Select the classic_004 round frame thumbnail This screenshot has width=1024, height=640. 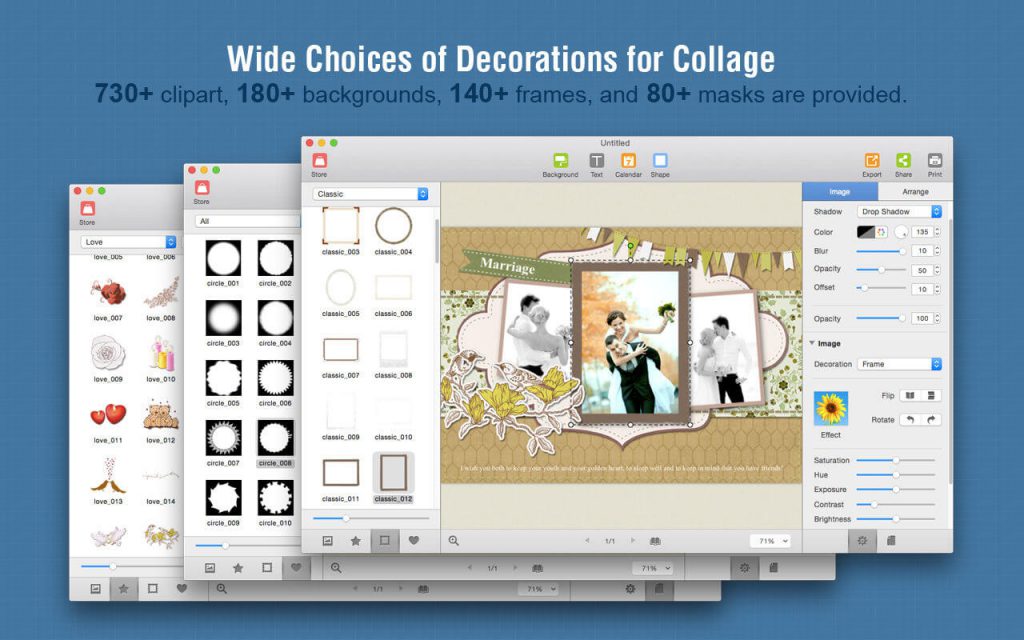[393, 227]
